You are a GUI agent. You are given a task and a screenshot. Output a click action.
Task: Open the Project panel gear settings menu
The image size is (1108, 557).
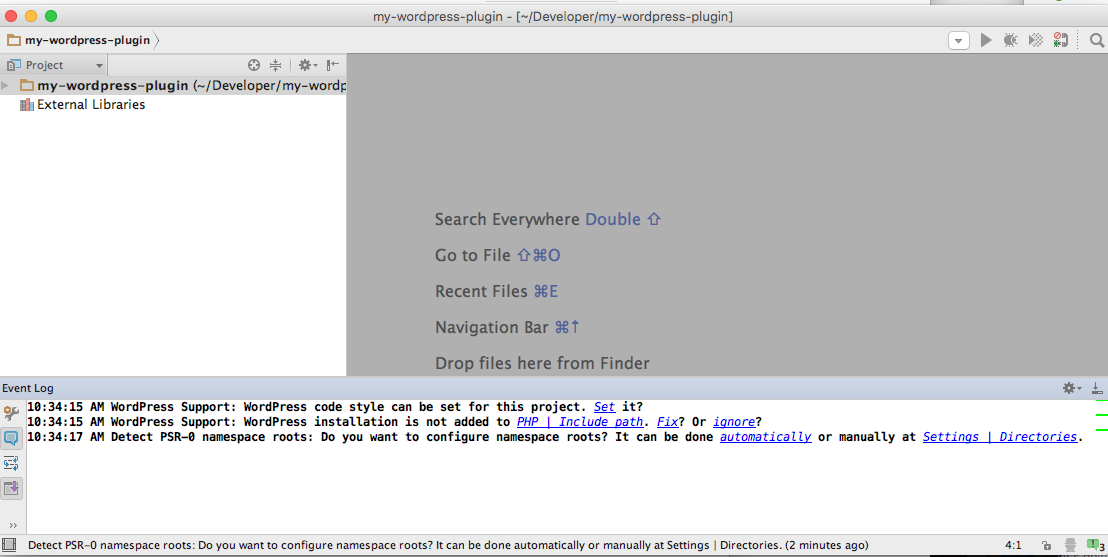point(307,65)
